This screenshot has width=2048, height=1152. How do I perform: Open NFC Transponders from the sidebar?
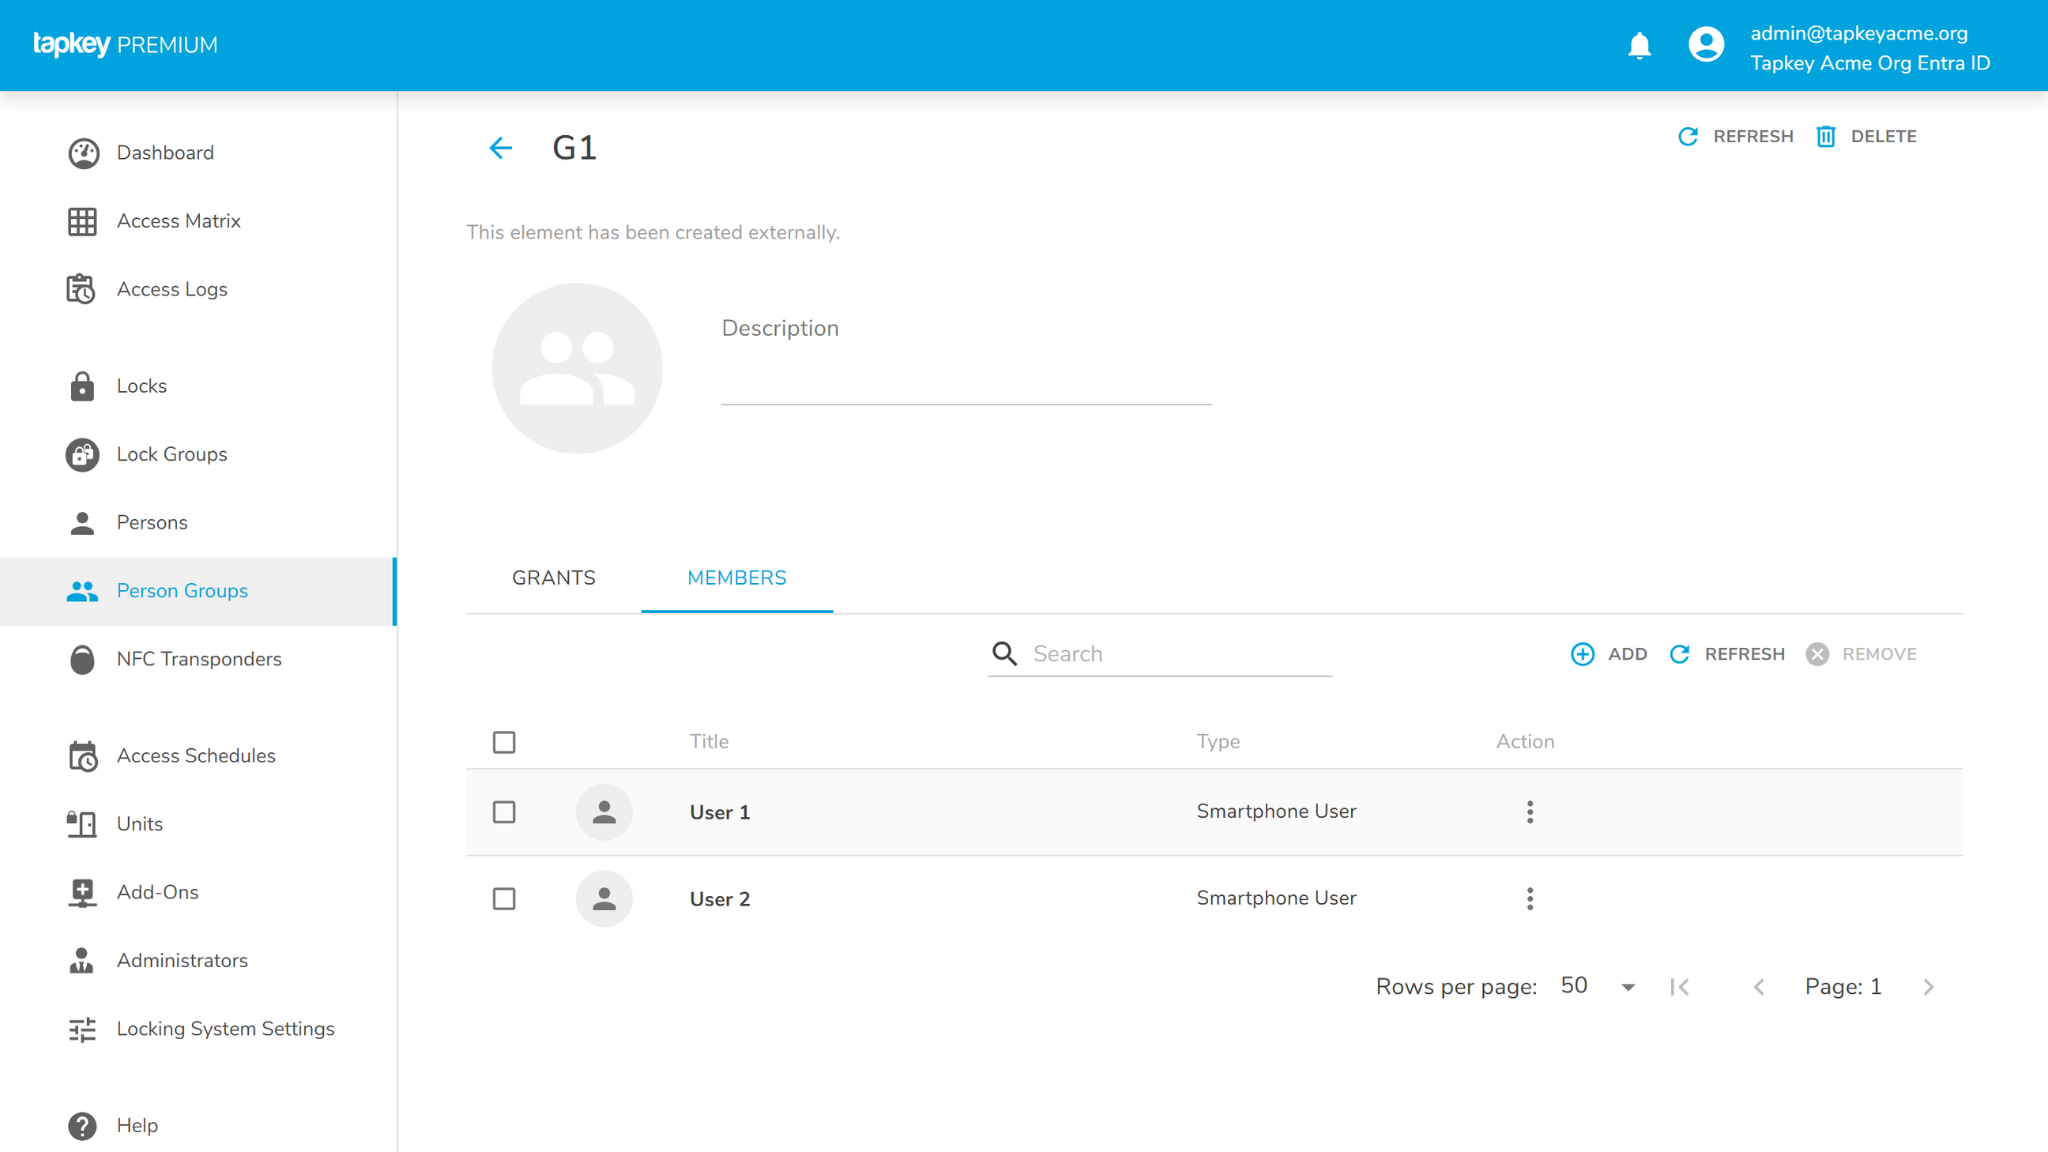[198, 659]
